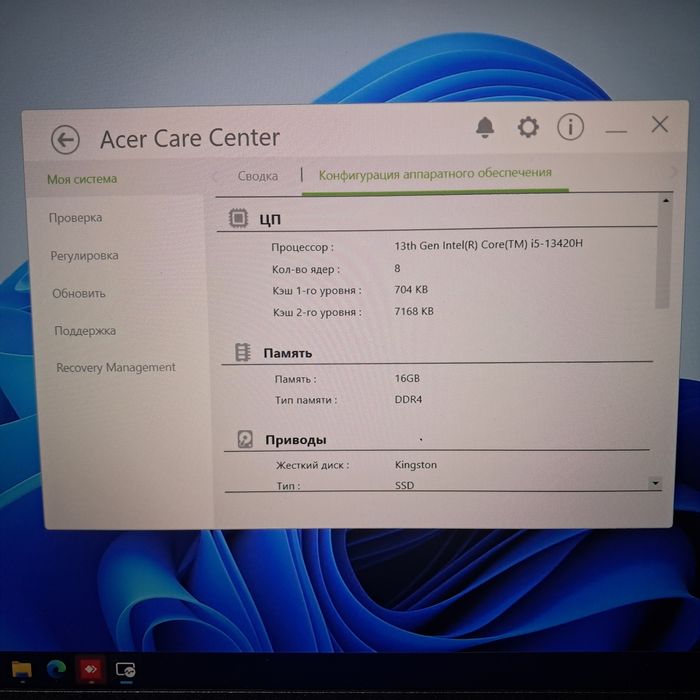Image resolution: width=700 pixels, height=700 pixels.
Task: Click the Кэш 2-го уровня label
Action: point(317,312)
